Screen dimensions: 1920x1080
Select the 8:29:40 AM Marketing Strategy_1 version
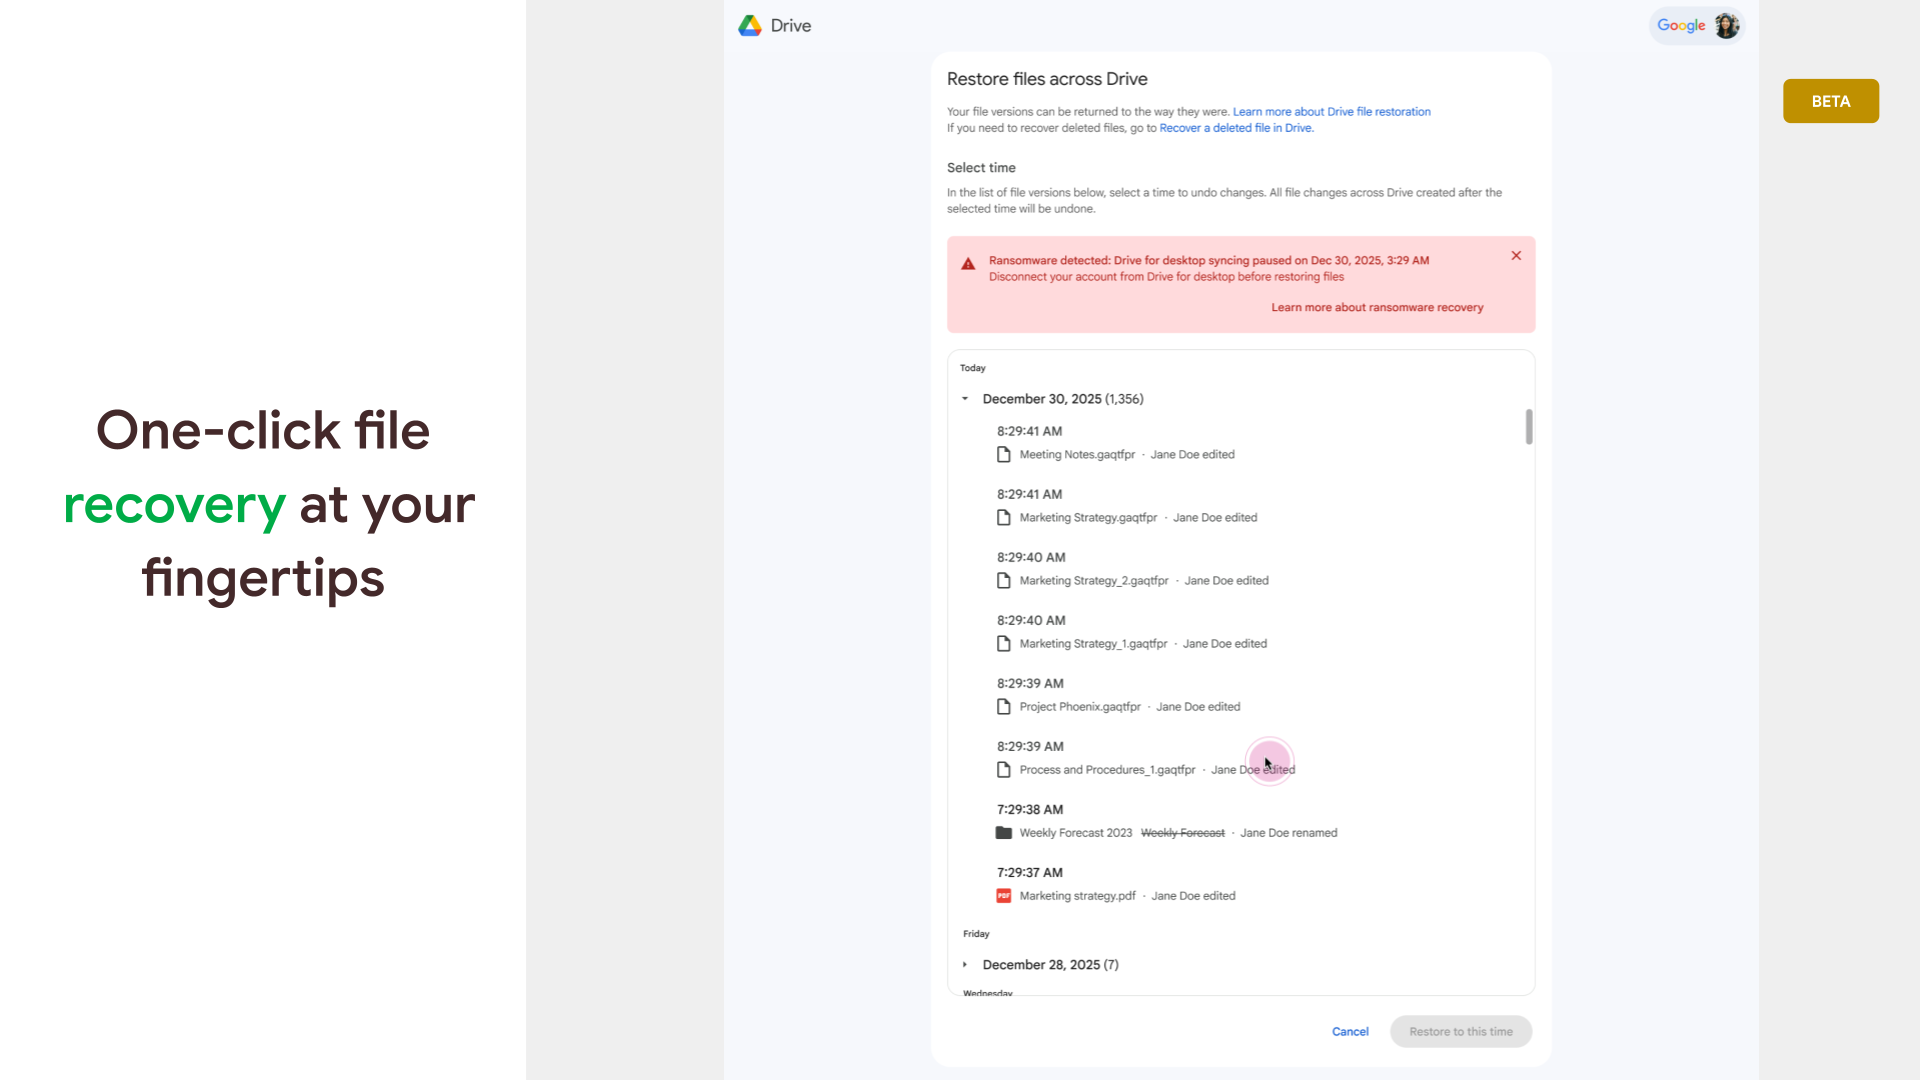click(x=1092, y=644)
